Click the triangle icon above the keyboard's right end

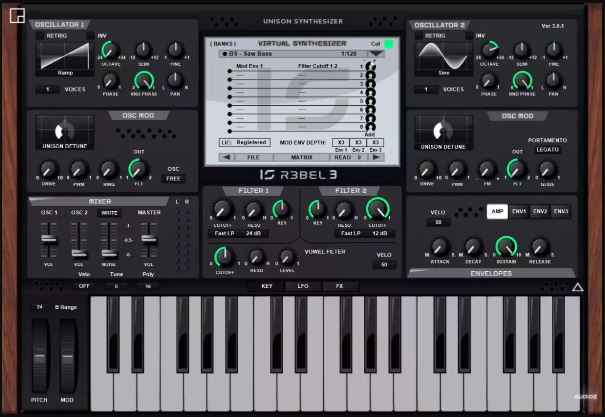(577, 287)
